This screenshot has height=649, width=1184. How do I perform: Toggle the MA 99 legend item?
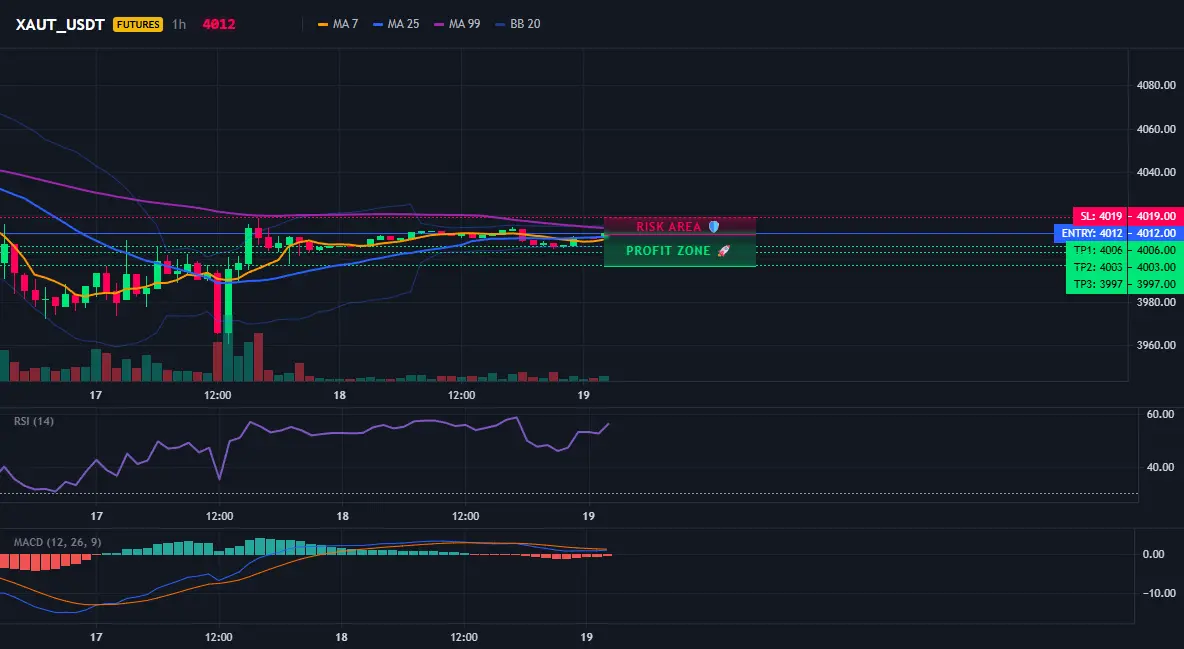(x=458, y=24)
